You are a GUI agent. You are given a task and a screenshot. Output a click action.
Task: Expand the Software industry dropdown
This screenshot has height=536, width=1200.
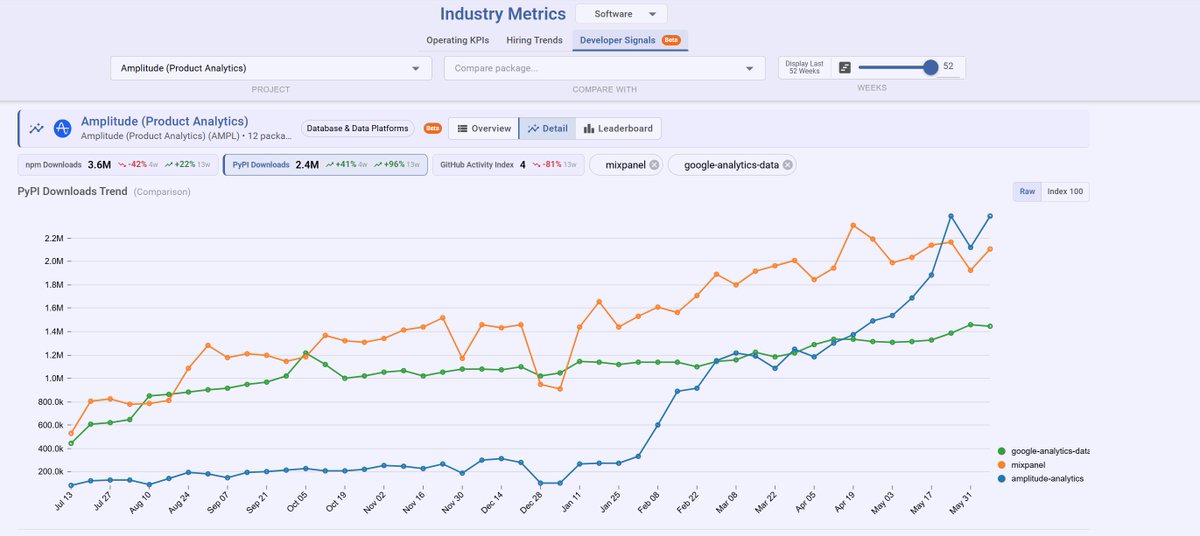[x=621, y=14]
